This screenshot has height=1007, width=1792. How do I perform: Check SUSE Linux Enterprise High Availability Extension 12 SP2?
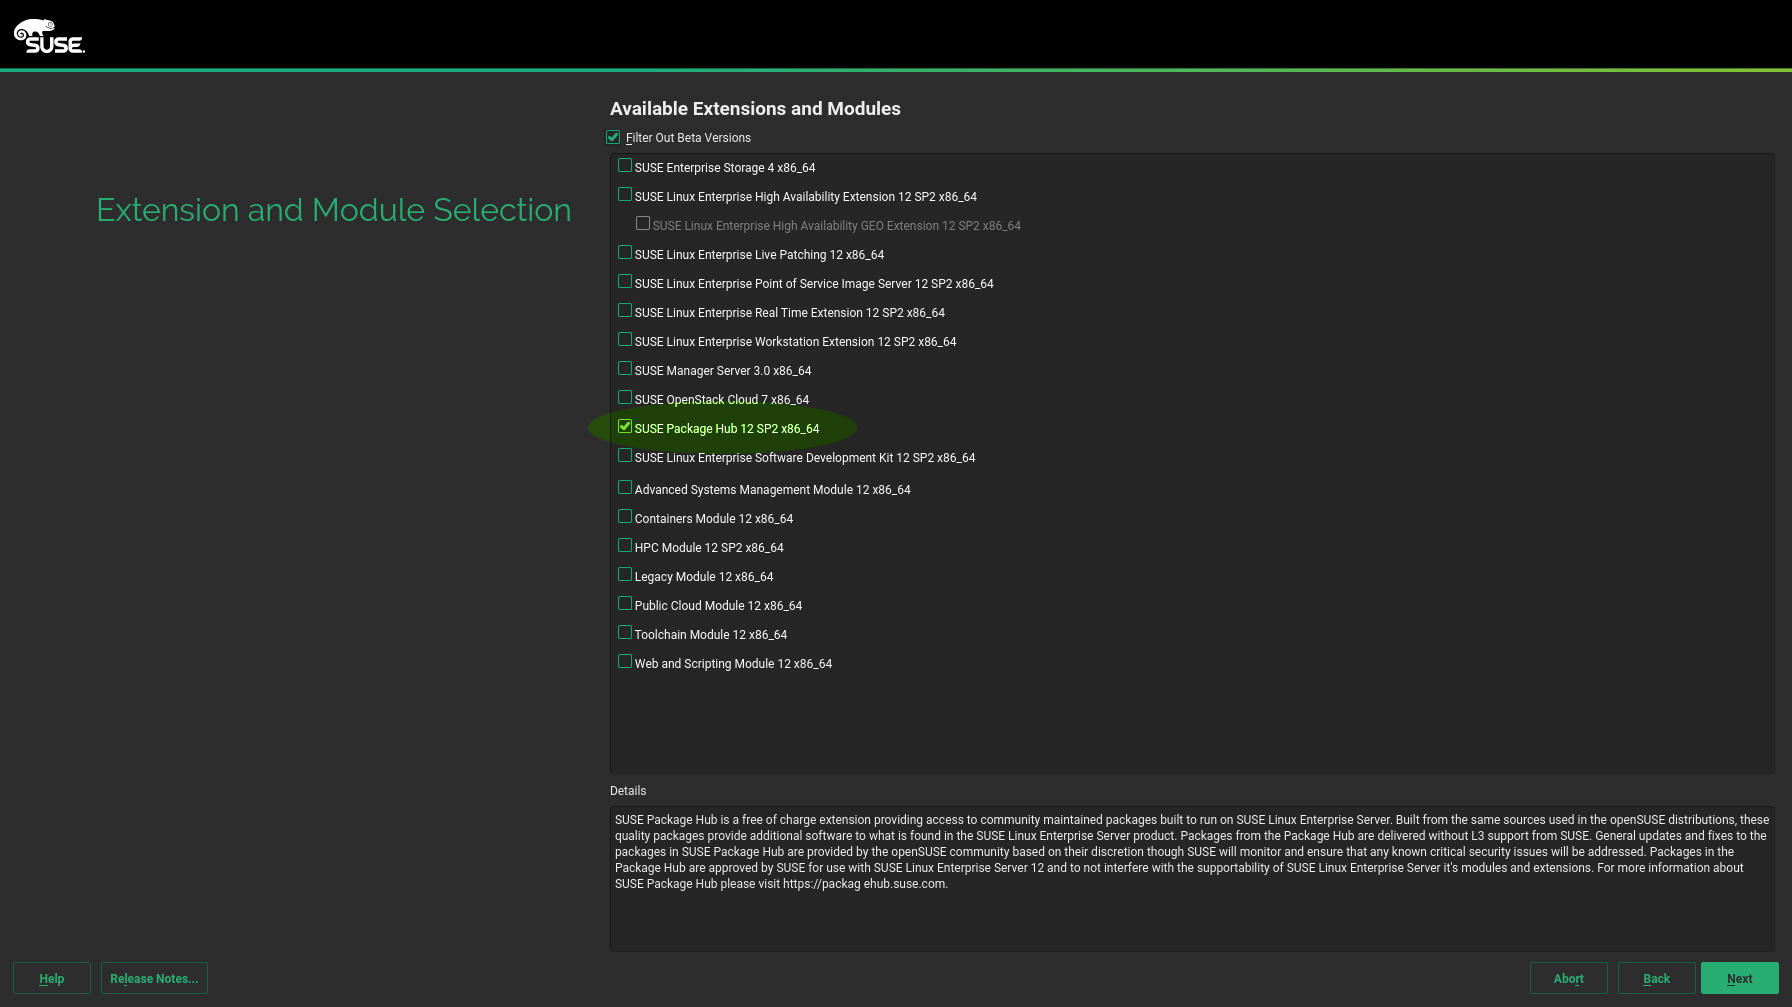click(x=625, y=195)
